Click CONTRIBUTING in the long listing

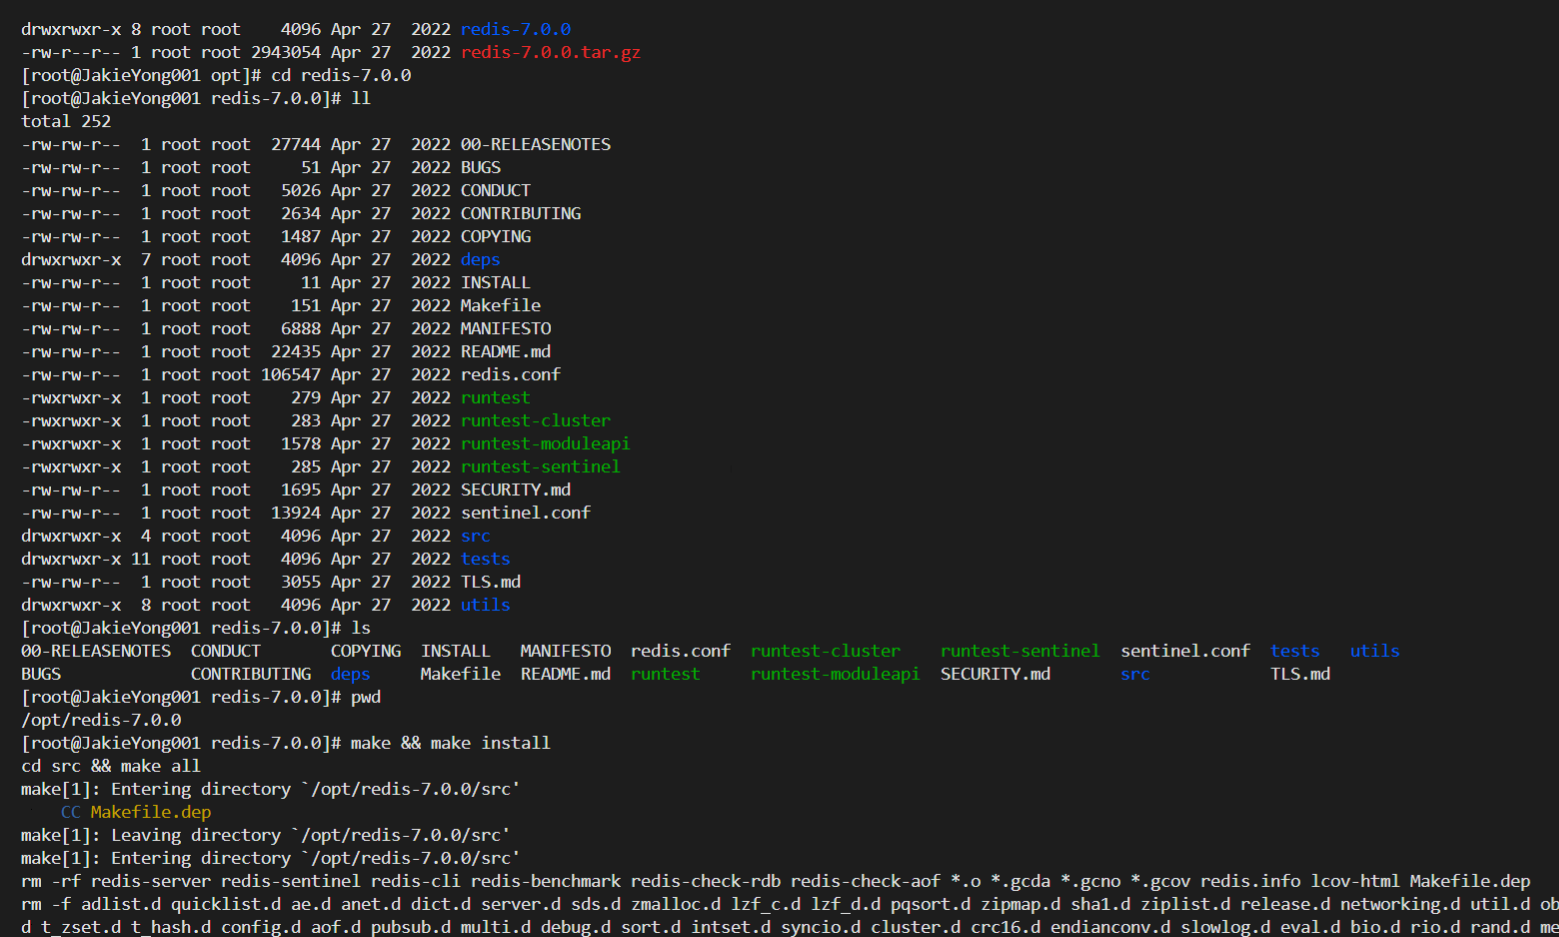(520, 213)
